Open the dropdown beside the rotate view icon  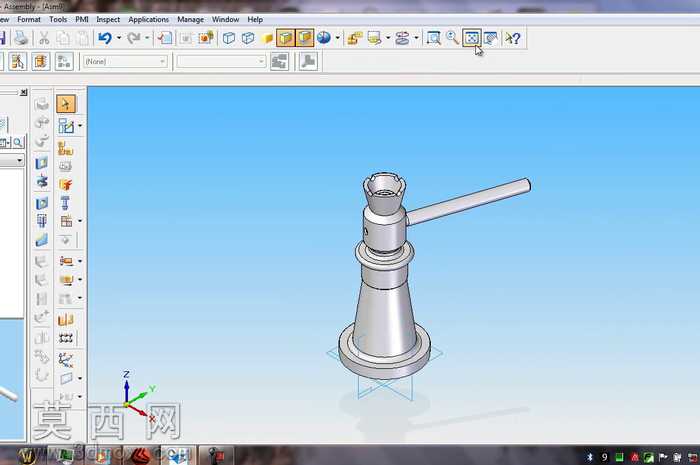click(416, 38)
